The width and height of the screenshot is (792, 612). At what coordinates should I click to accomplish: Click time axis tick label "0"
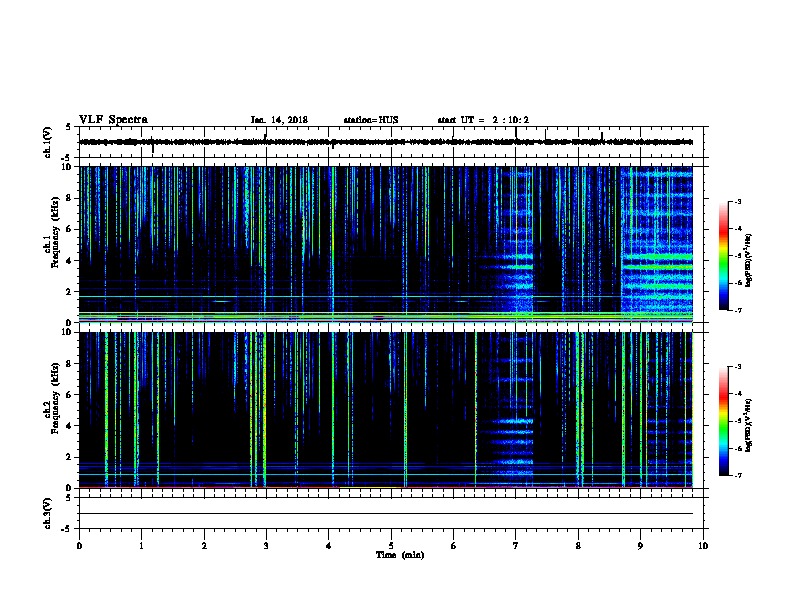(x=79, y=545)
